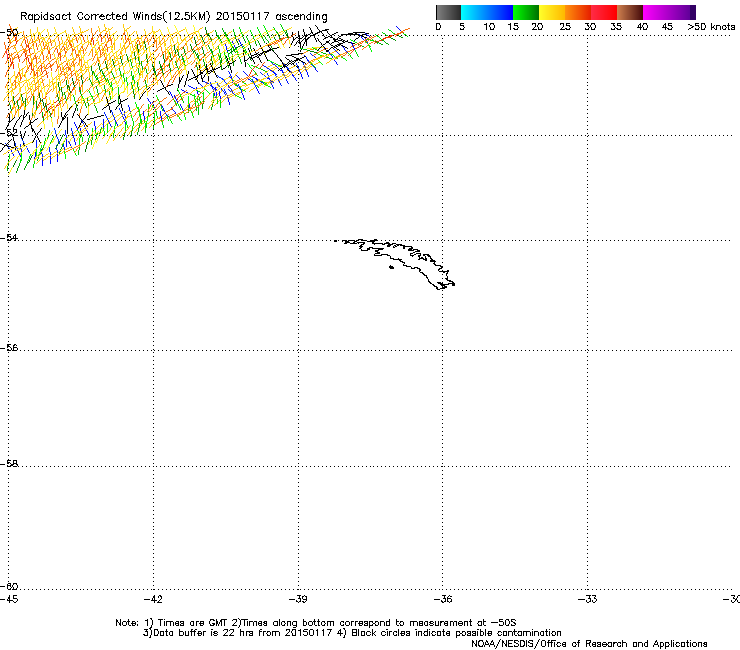
Task: Select the red 30-35 knots swatch
Action: pos(604,12)
